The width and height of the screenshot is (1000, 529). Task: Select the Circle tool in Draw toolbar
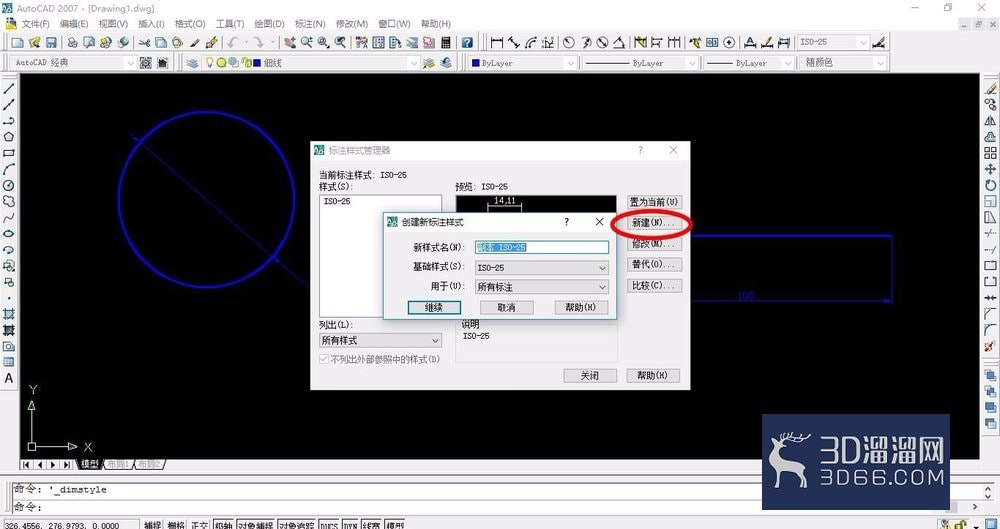click(9, 185)
